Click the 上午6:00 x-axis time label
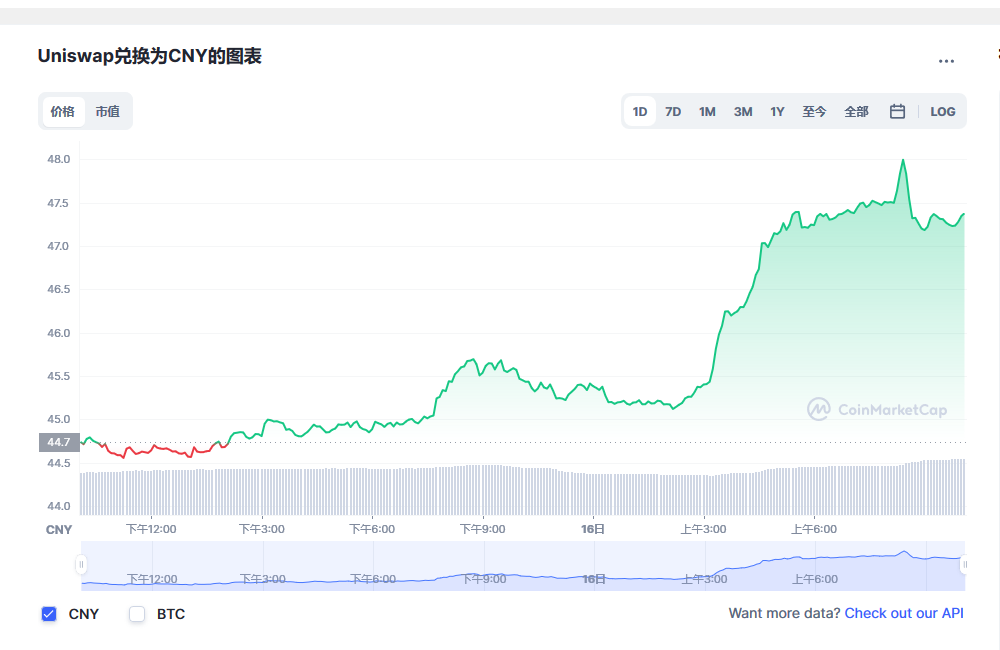 (x=814, y=529)
